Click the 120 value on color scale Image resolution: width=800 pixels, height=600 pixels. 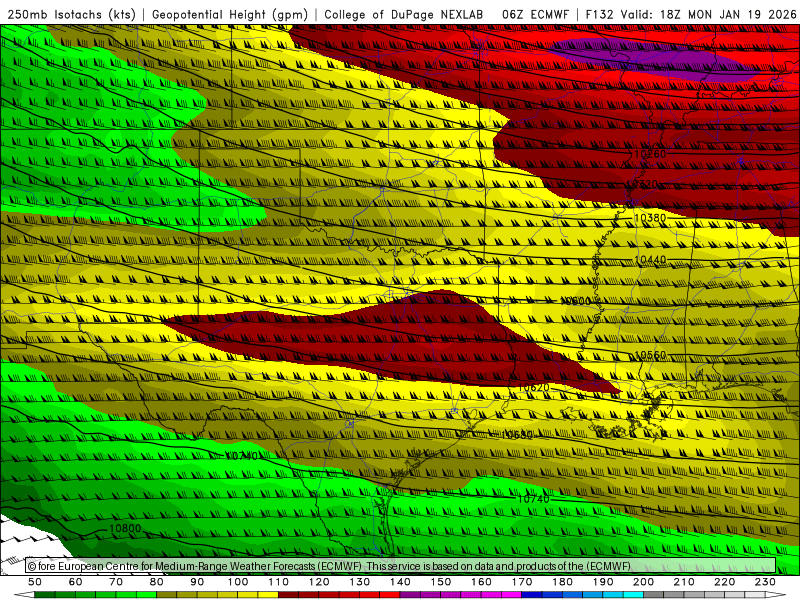319,582
